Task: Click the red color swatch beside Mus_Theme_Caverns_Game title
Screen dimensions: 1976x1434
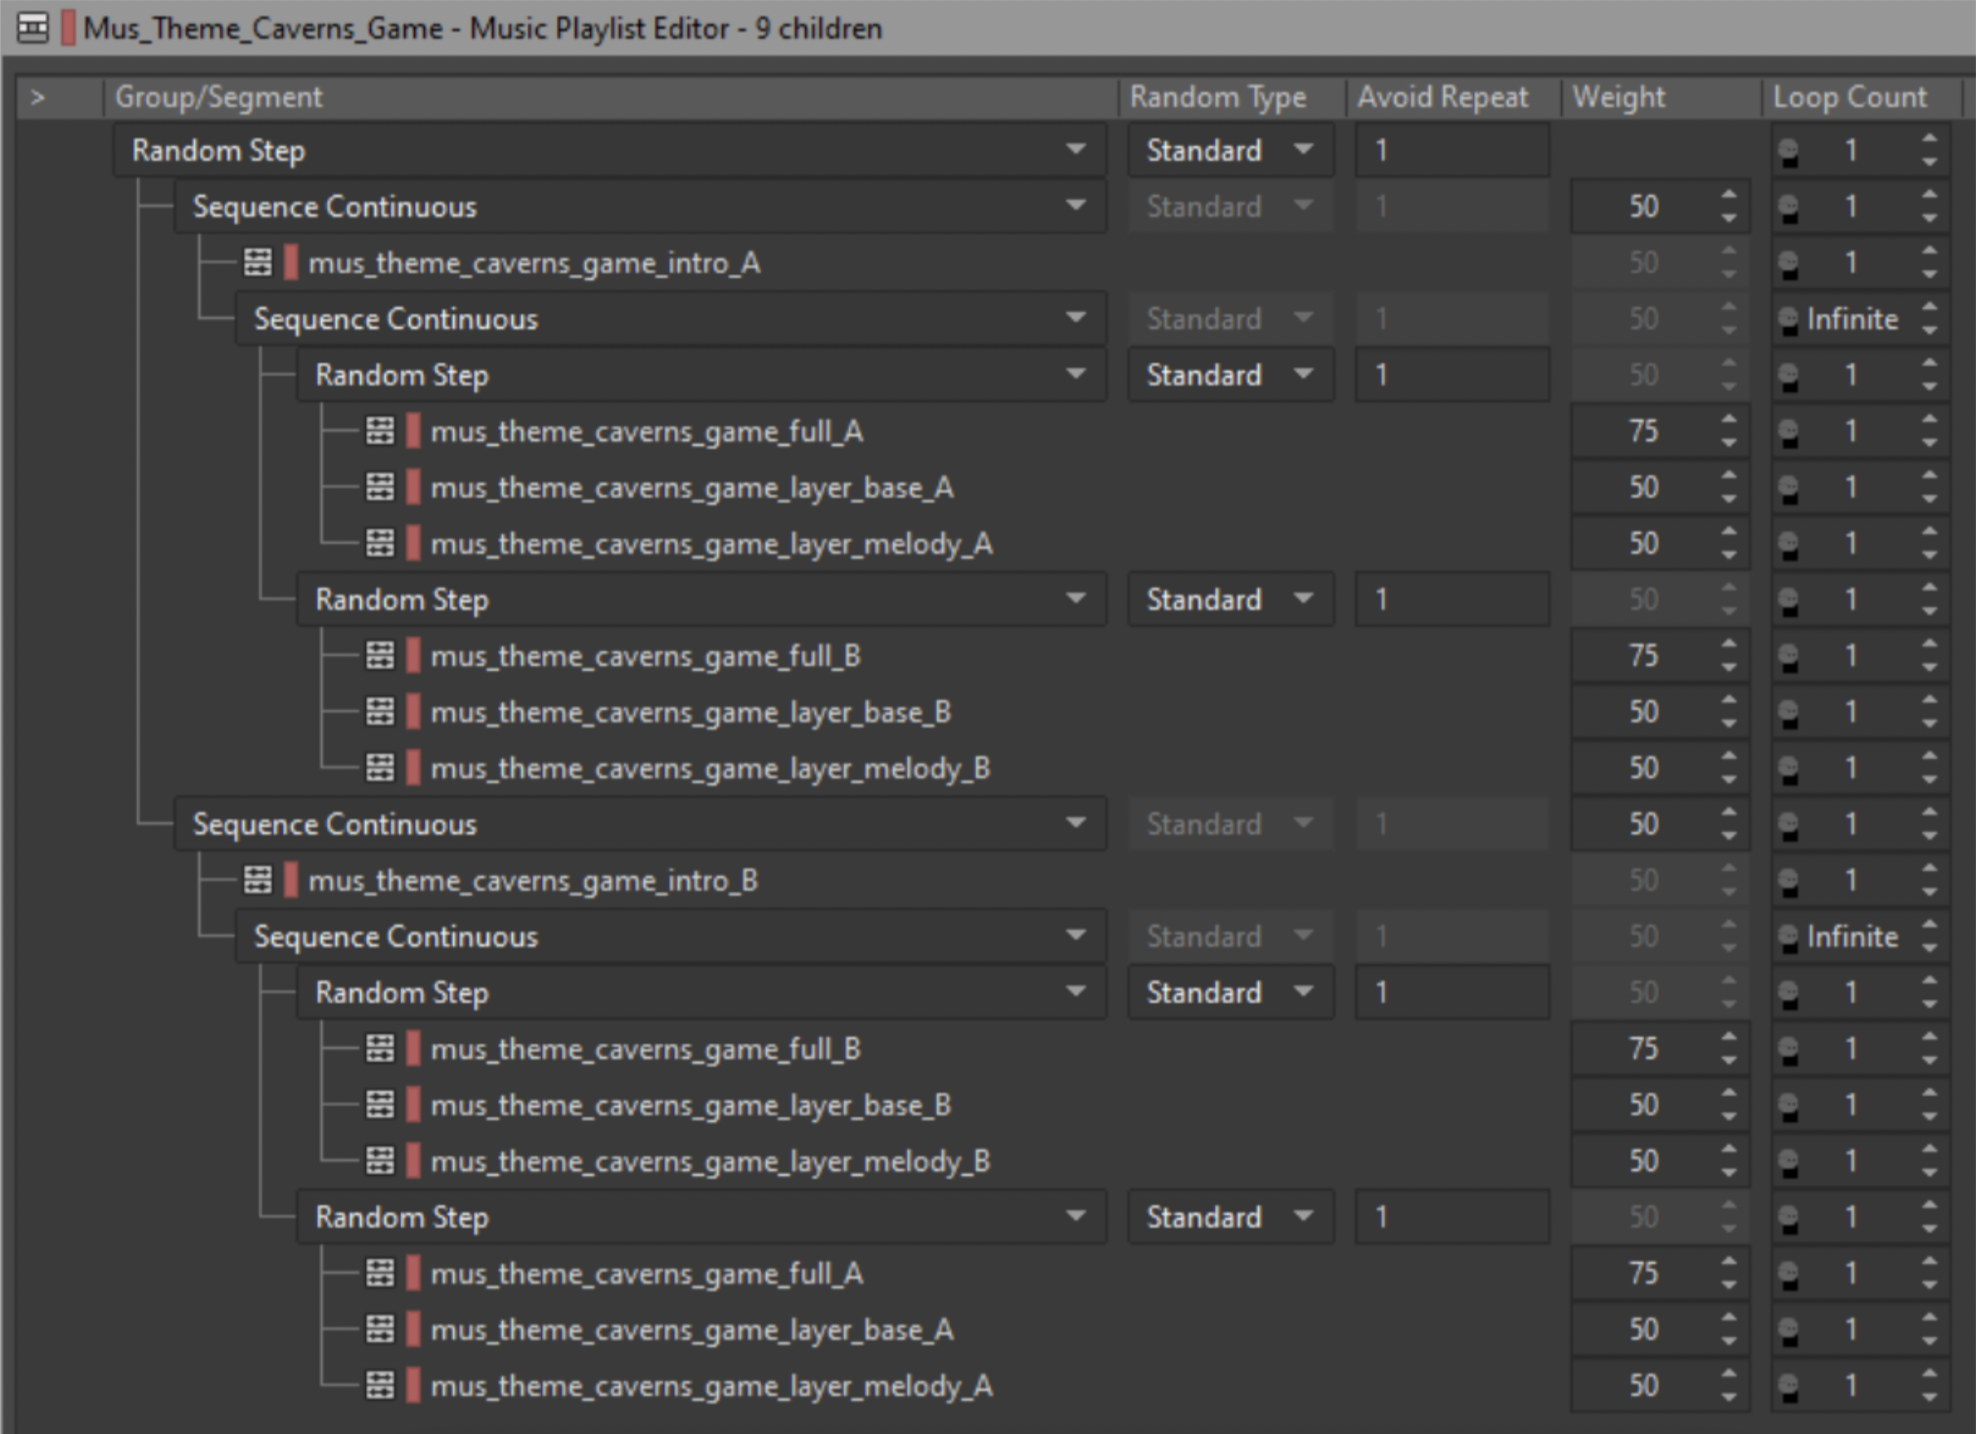Action: pos(68,28)
